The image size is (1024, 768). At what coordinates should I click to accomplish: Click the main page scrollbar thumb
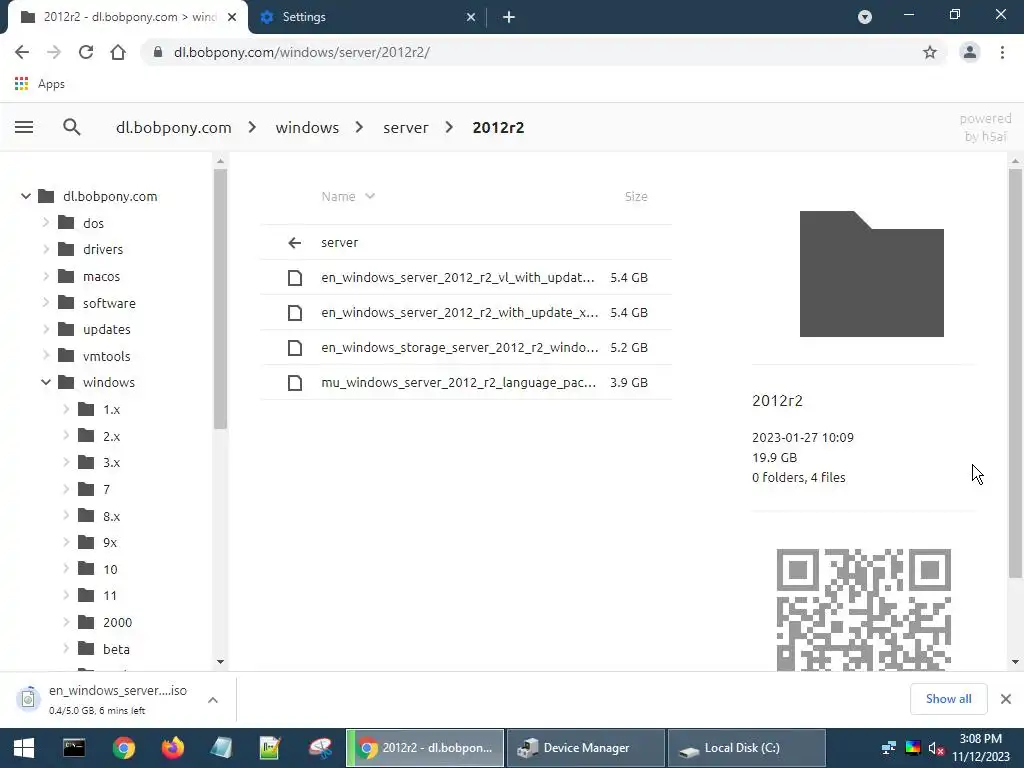point(1015,373)
